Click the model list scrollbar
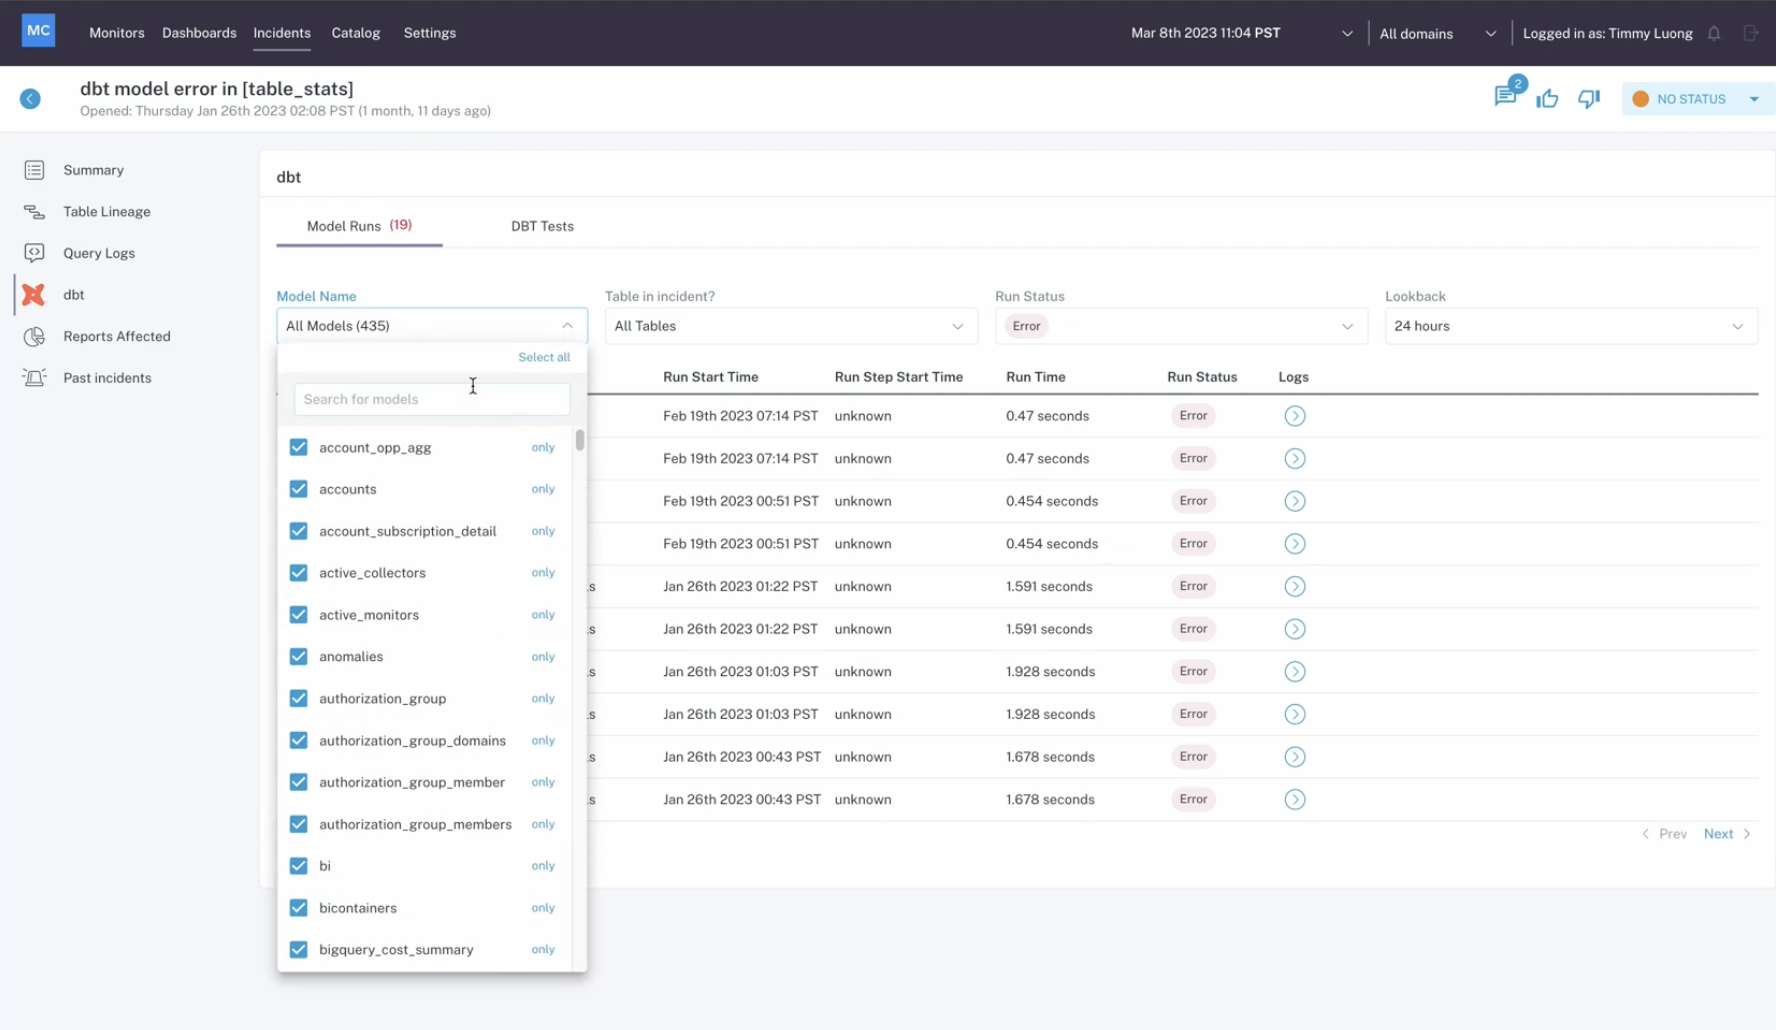Screen dimensions: 1776x1030 pyautogui.click(x=580, y=440)
